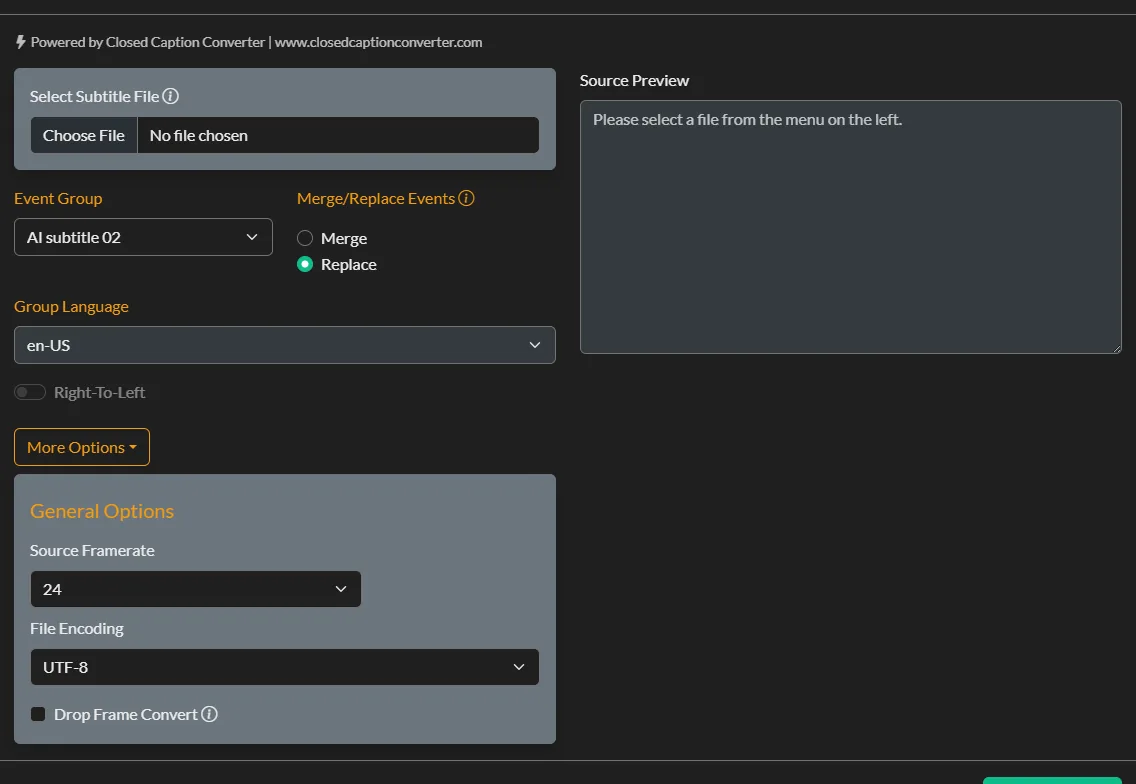Click the File Encoding label
This screenshot has height=784, width=1136.
click(77, 628)
